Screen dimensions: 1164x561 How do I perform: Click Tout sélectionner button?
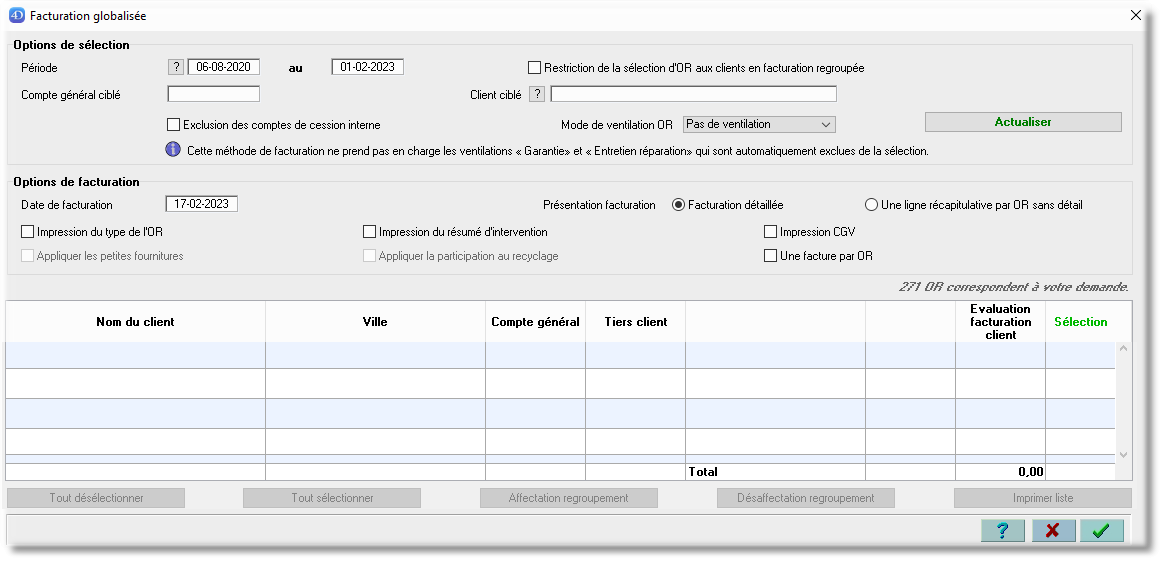point(332,498)
